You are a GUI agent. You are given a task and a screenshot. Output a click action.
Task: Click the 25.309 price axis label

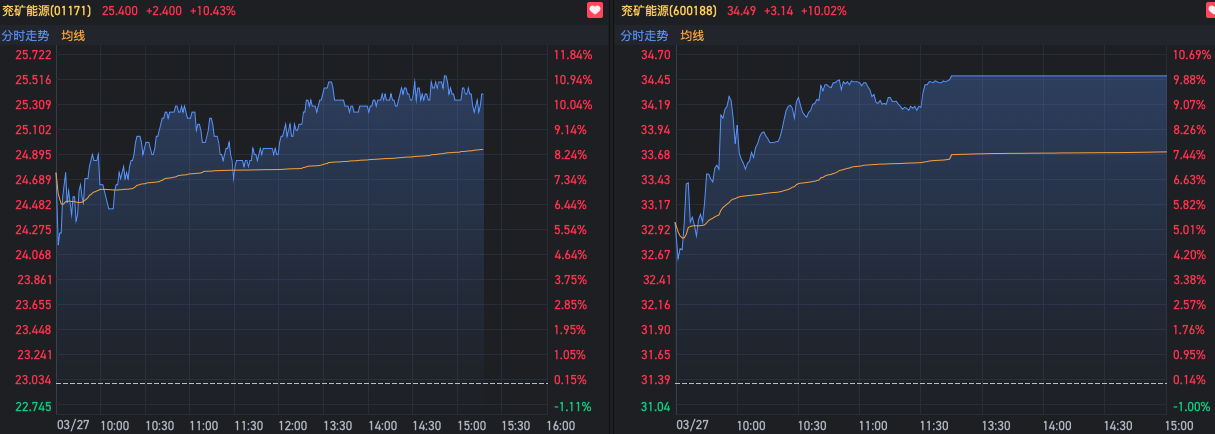[34, 105]
